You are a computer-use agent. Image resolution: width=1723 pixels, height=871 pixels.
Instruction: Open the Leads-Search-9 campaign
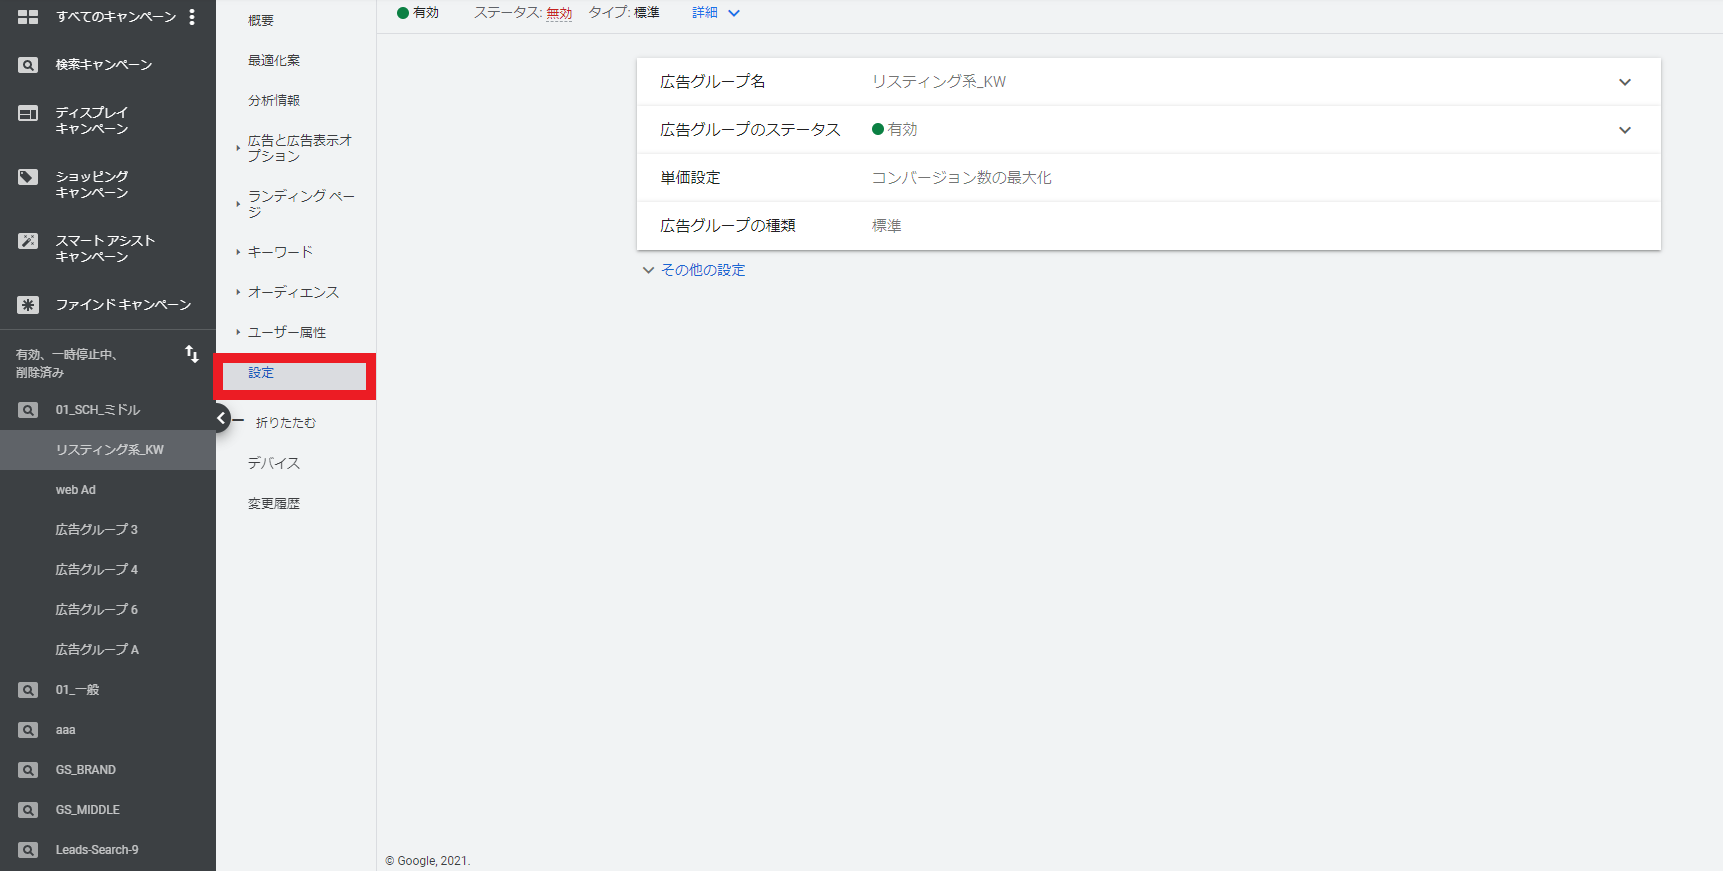[97, 850]
